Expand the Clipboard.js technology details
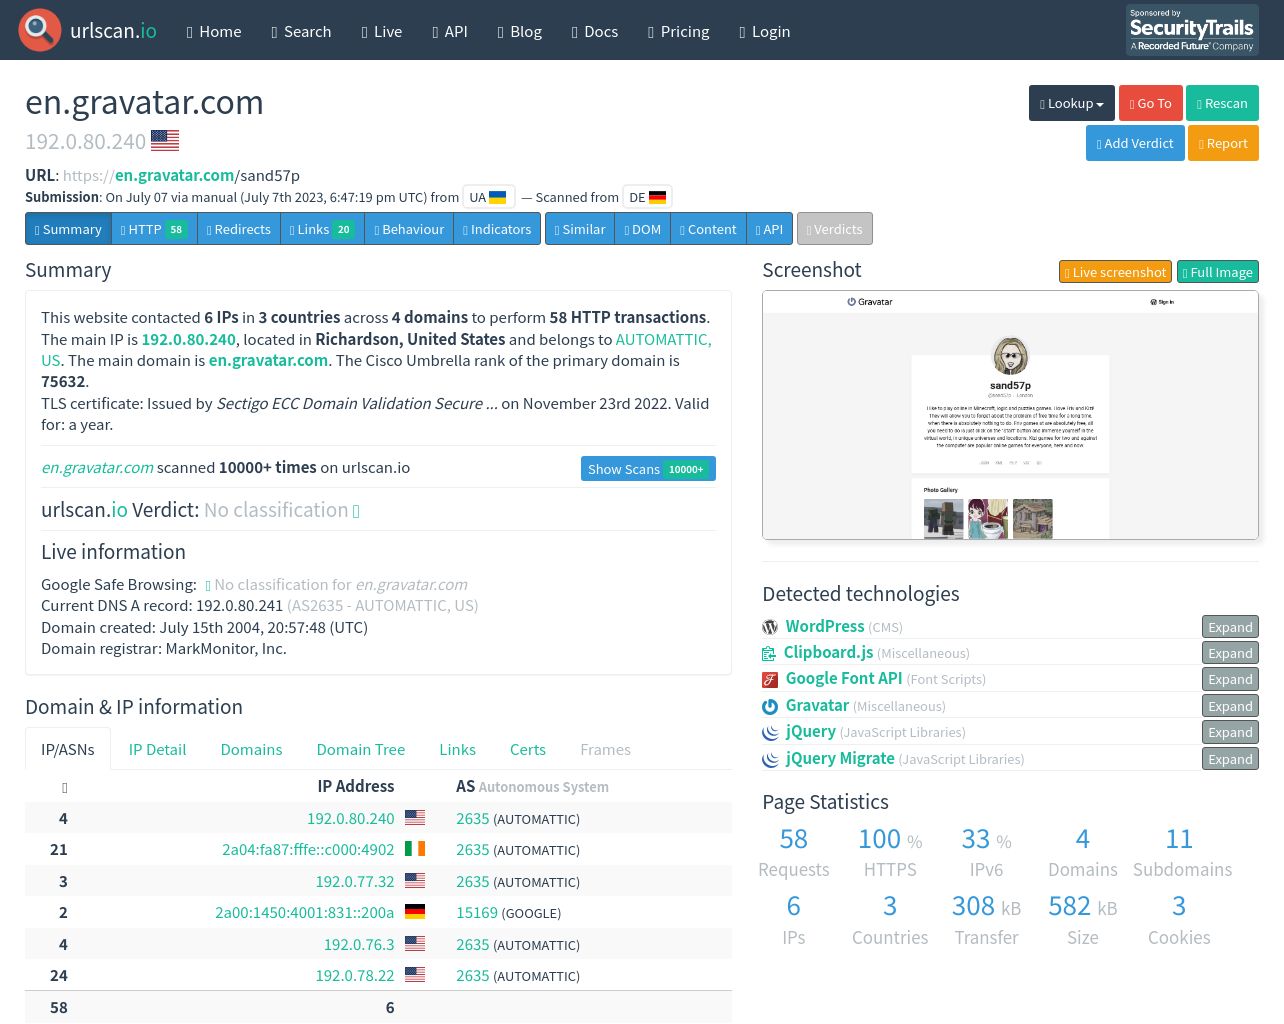Screen dimensions: 1284x1024 pos(1230,653)
